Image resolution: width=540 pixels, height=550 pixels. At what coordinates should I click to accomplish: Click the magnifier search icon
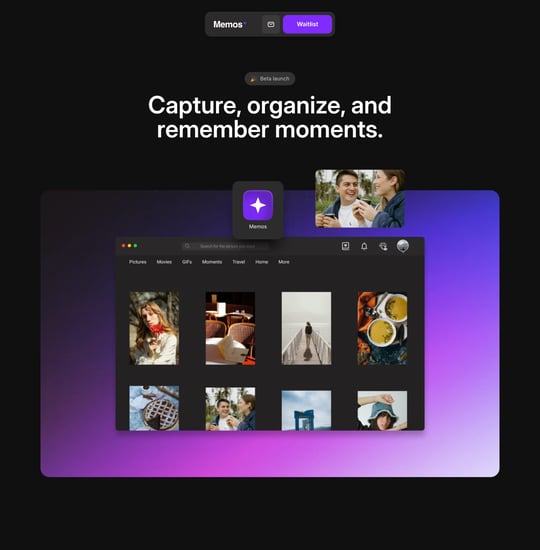point(187,246)
